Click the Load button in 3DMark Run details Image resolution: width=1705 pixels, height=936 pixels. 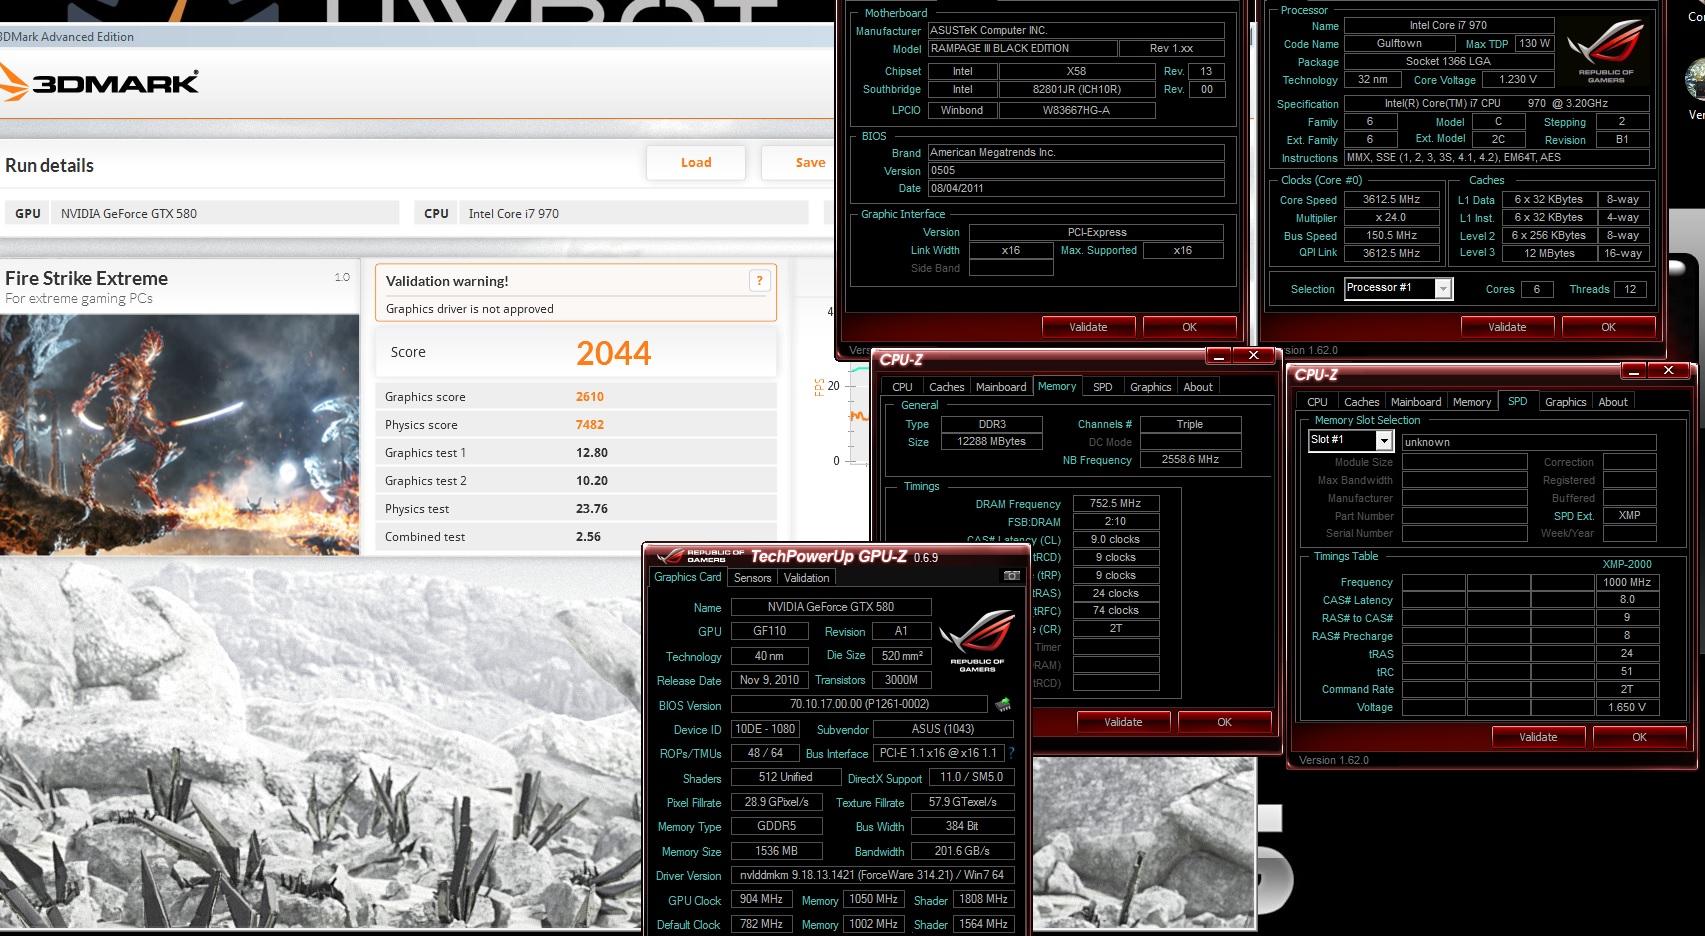[x=696, y=162]
